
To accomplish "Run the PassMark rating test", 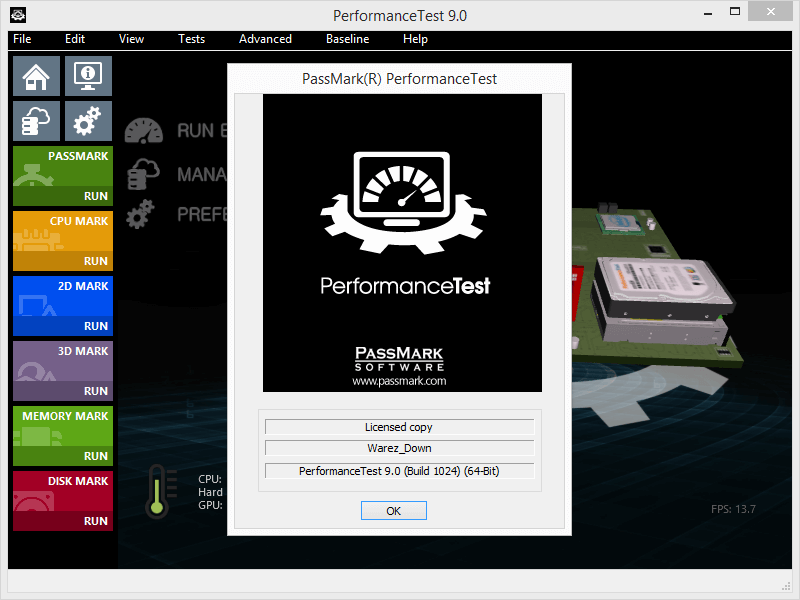I will click(x=95, y=196).
